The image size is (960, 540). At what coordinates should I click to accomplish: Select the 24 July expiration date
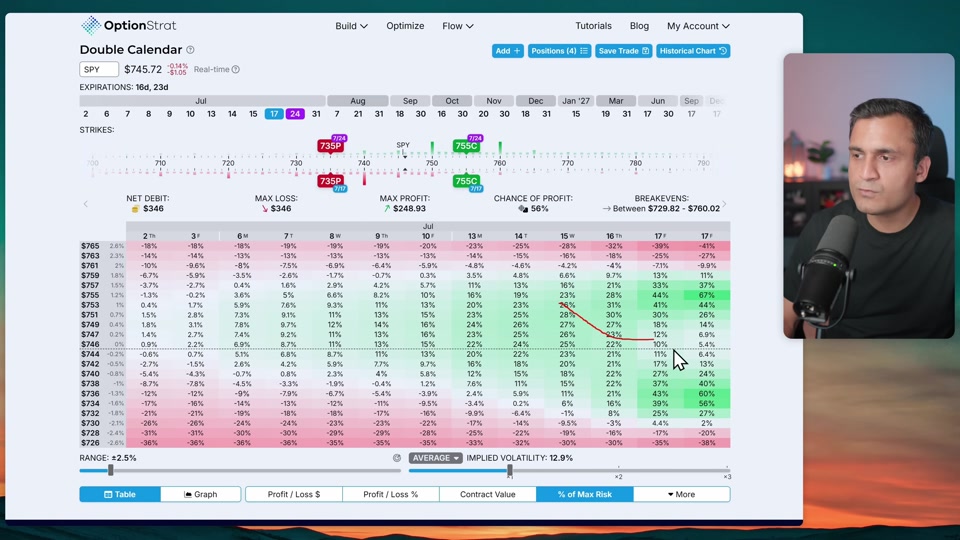295,114
